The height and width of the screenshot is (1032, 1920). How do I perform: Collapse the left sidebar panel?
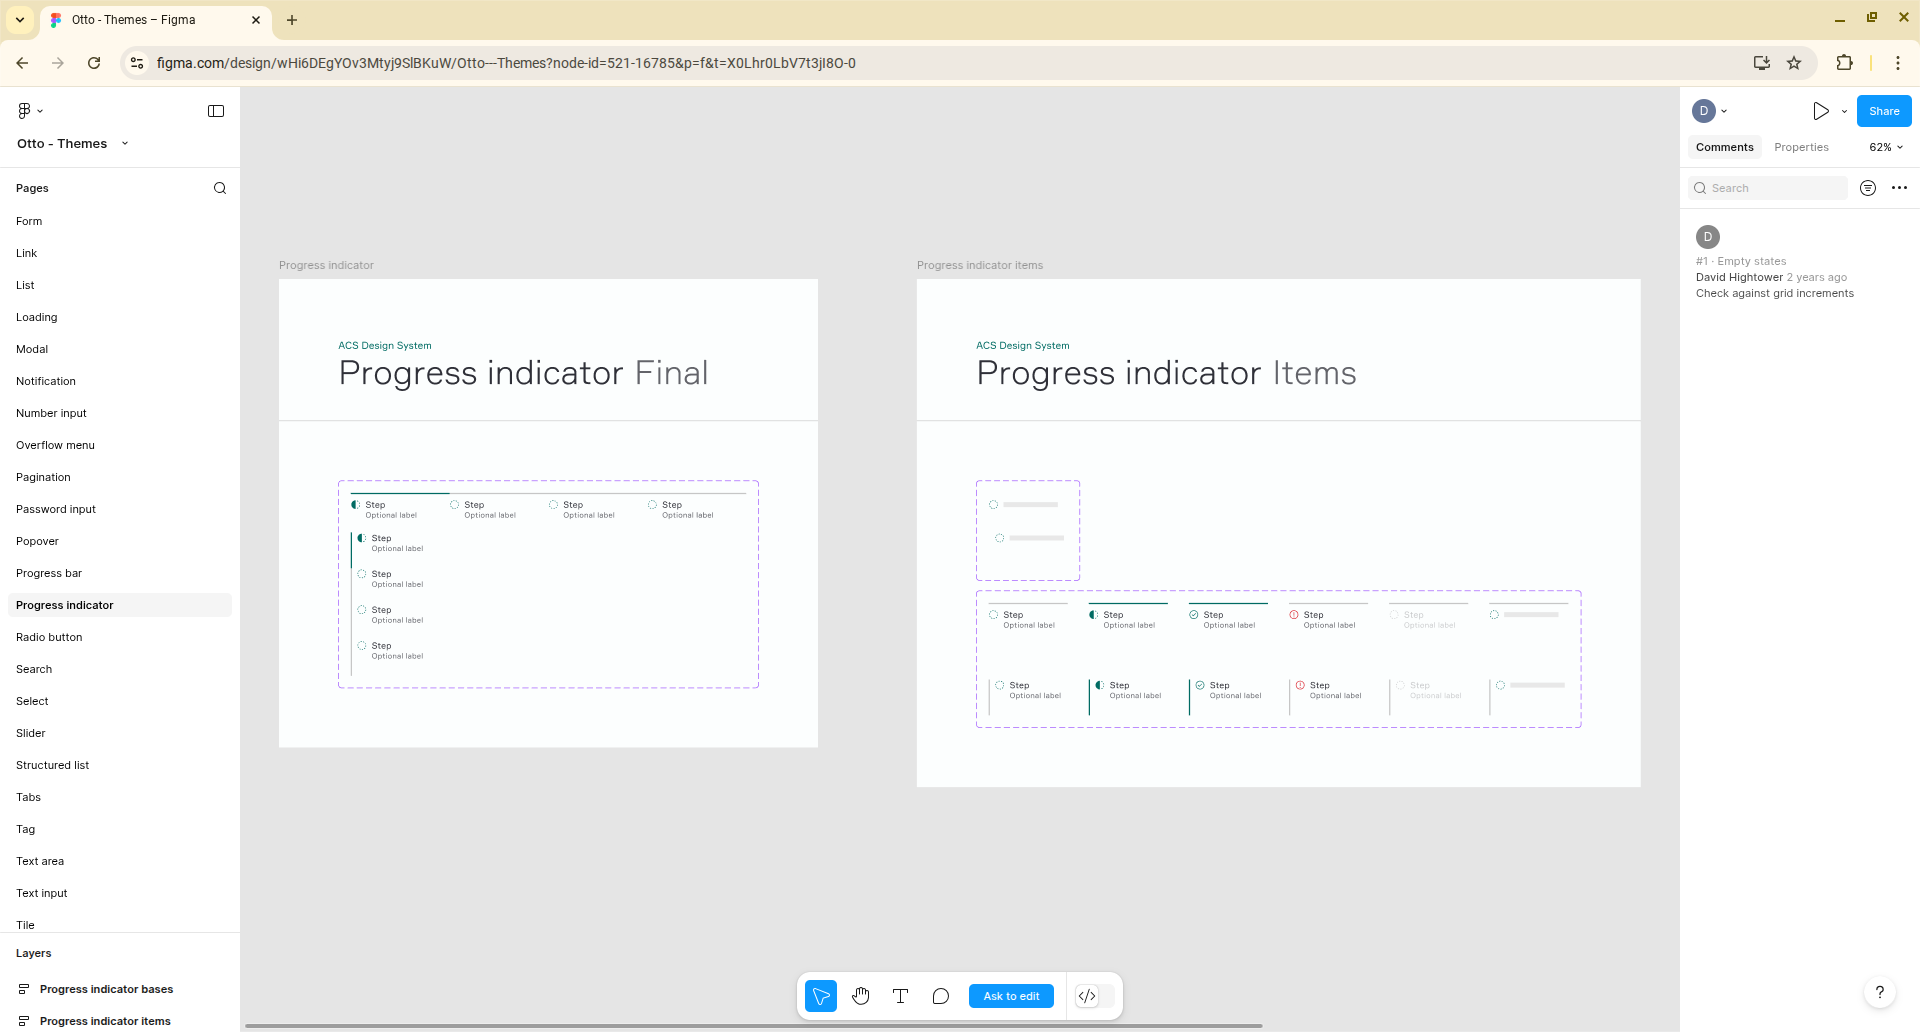coord(216,111)
